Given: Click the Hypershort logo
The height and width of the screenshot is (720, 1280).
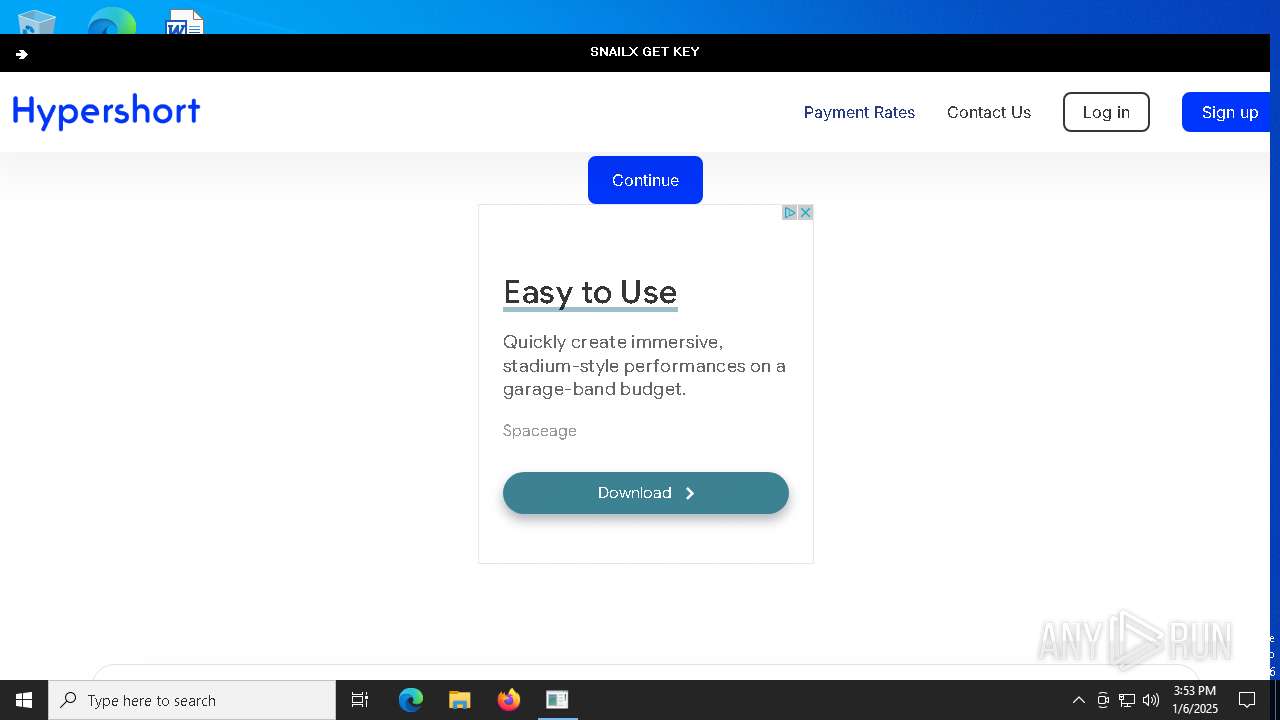Looking at the screenshot, I should 106,112.
